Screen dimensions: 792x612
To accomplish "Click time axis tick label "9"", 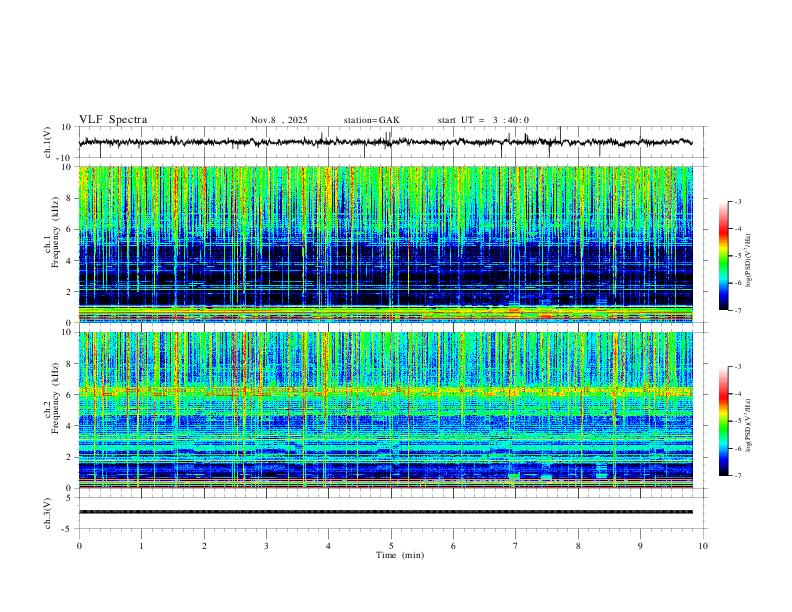I will point(640,546).
